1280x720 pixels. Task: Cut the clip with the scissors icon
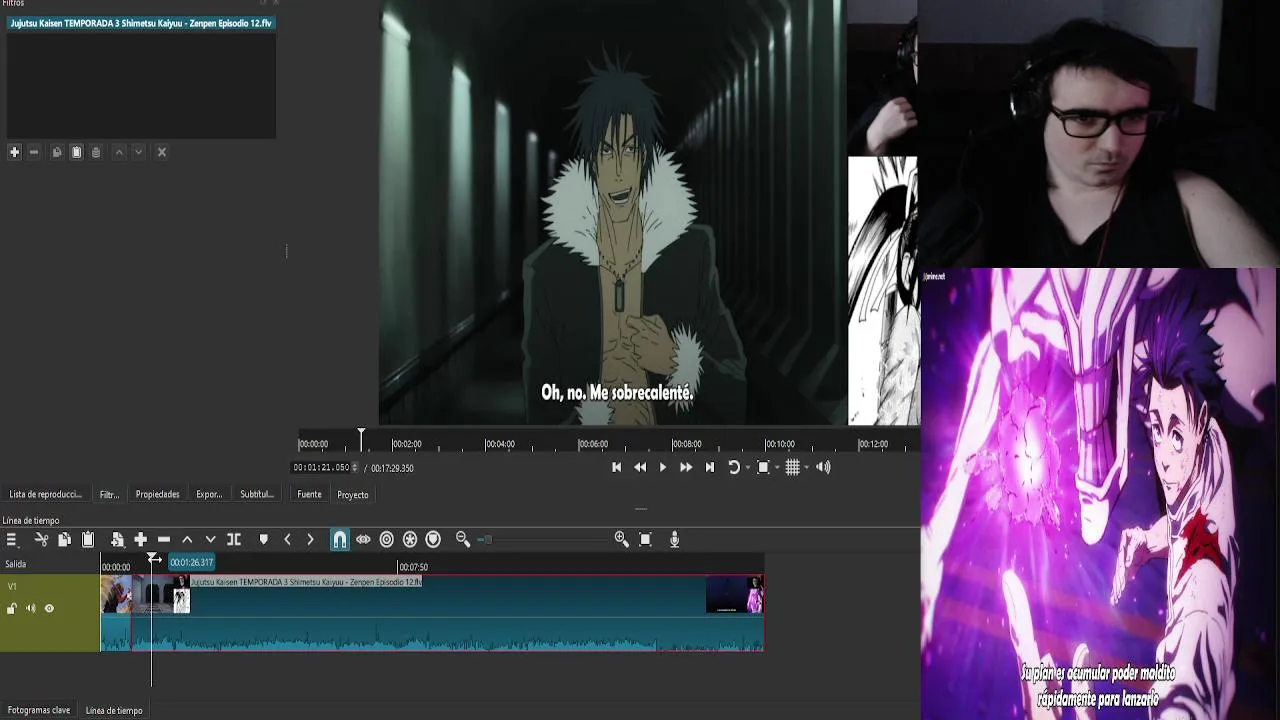[41, 539]
